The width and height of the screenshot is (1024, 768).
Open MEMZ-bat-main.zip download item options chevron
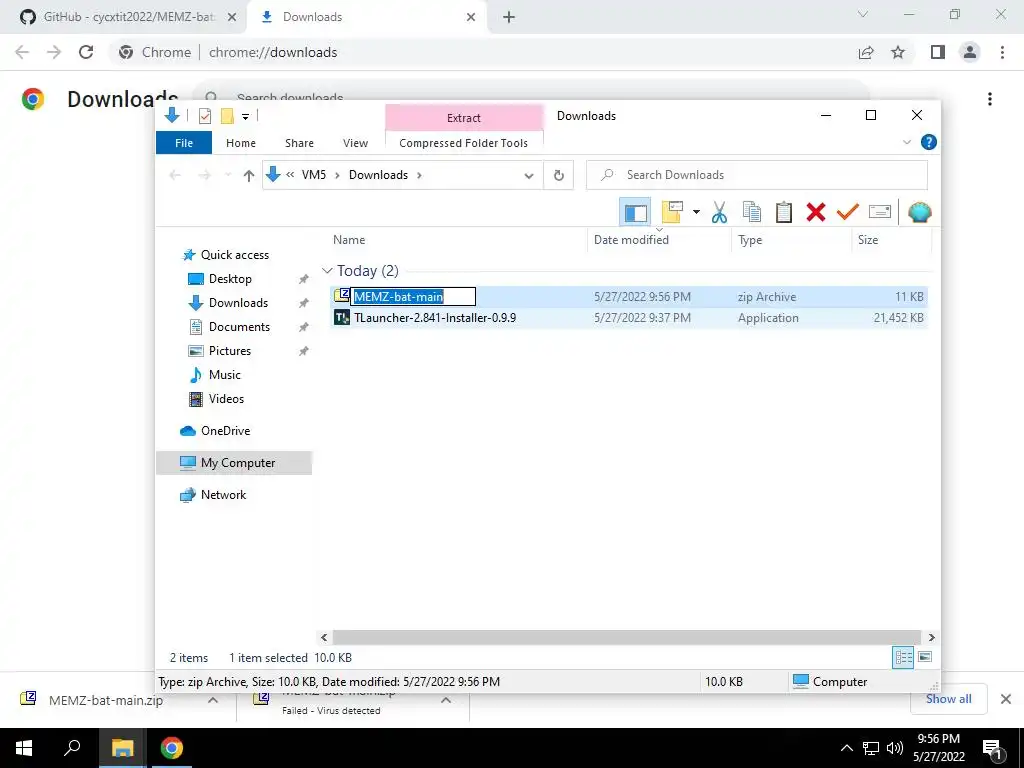(213, 700)
